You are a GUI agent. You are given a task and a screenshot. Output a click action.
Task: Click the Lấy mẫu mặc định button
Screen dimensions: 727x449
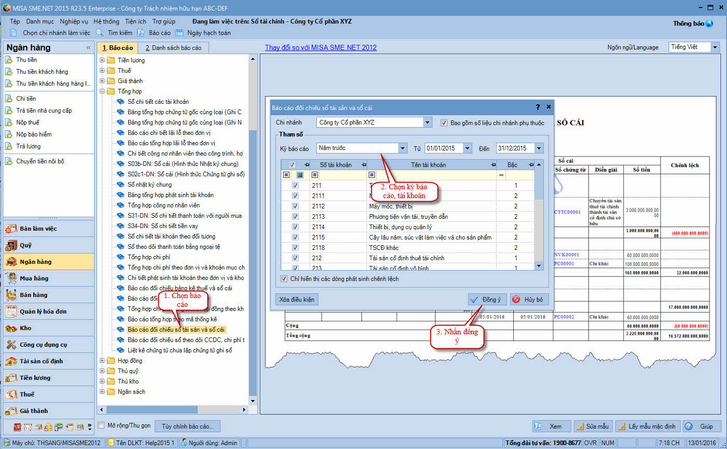649,426
